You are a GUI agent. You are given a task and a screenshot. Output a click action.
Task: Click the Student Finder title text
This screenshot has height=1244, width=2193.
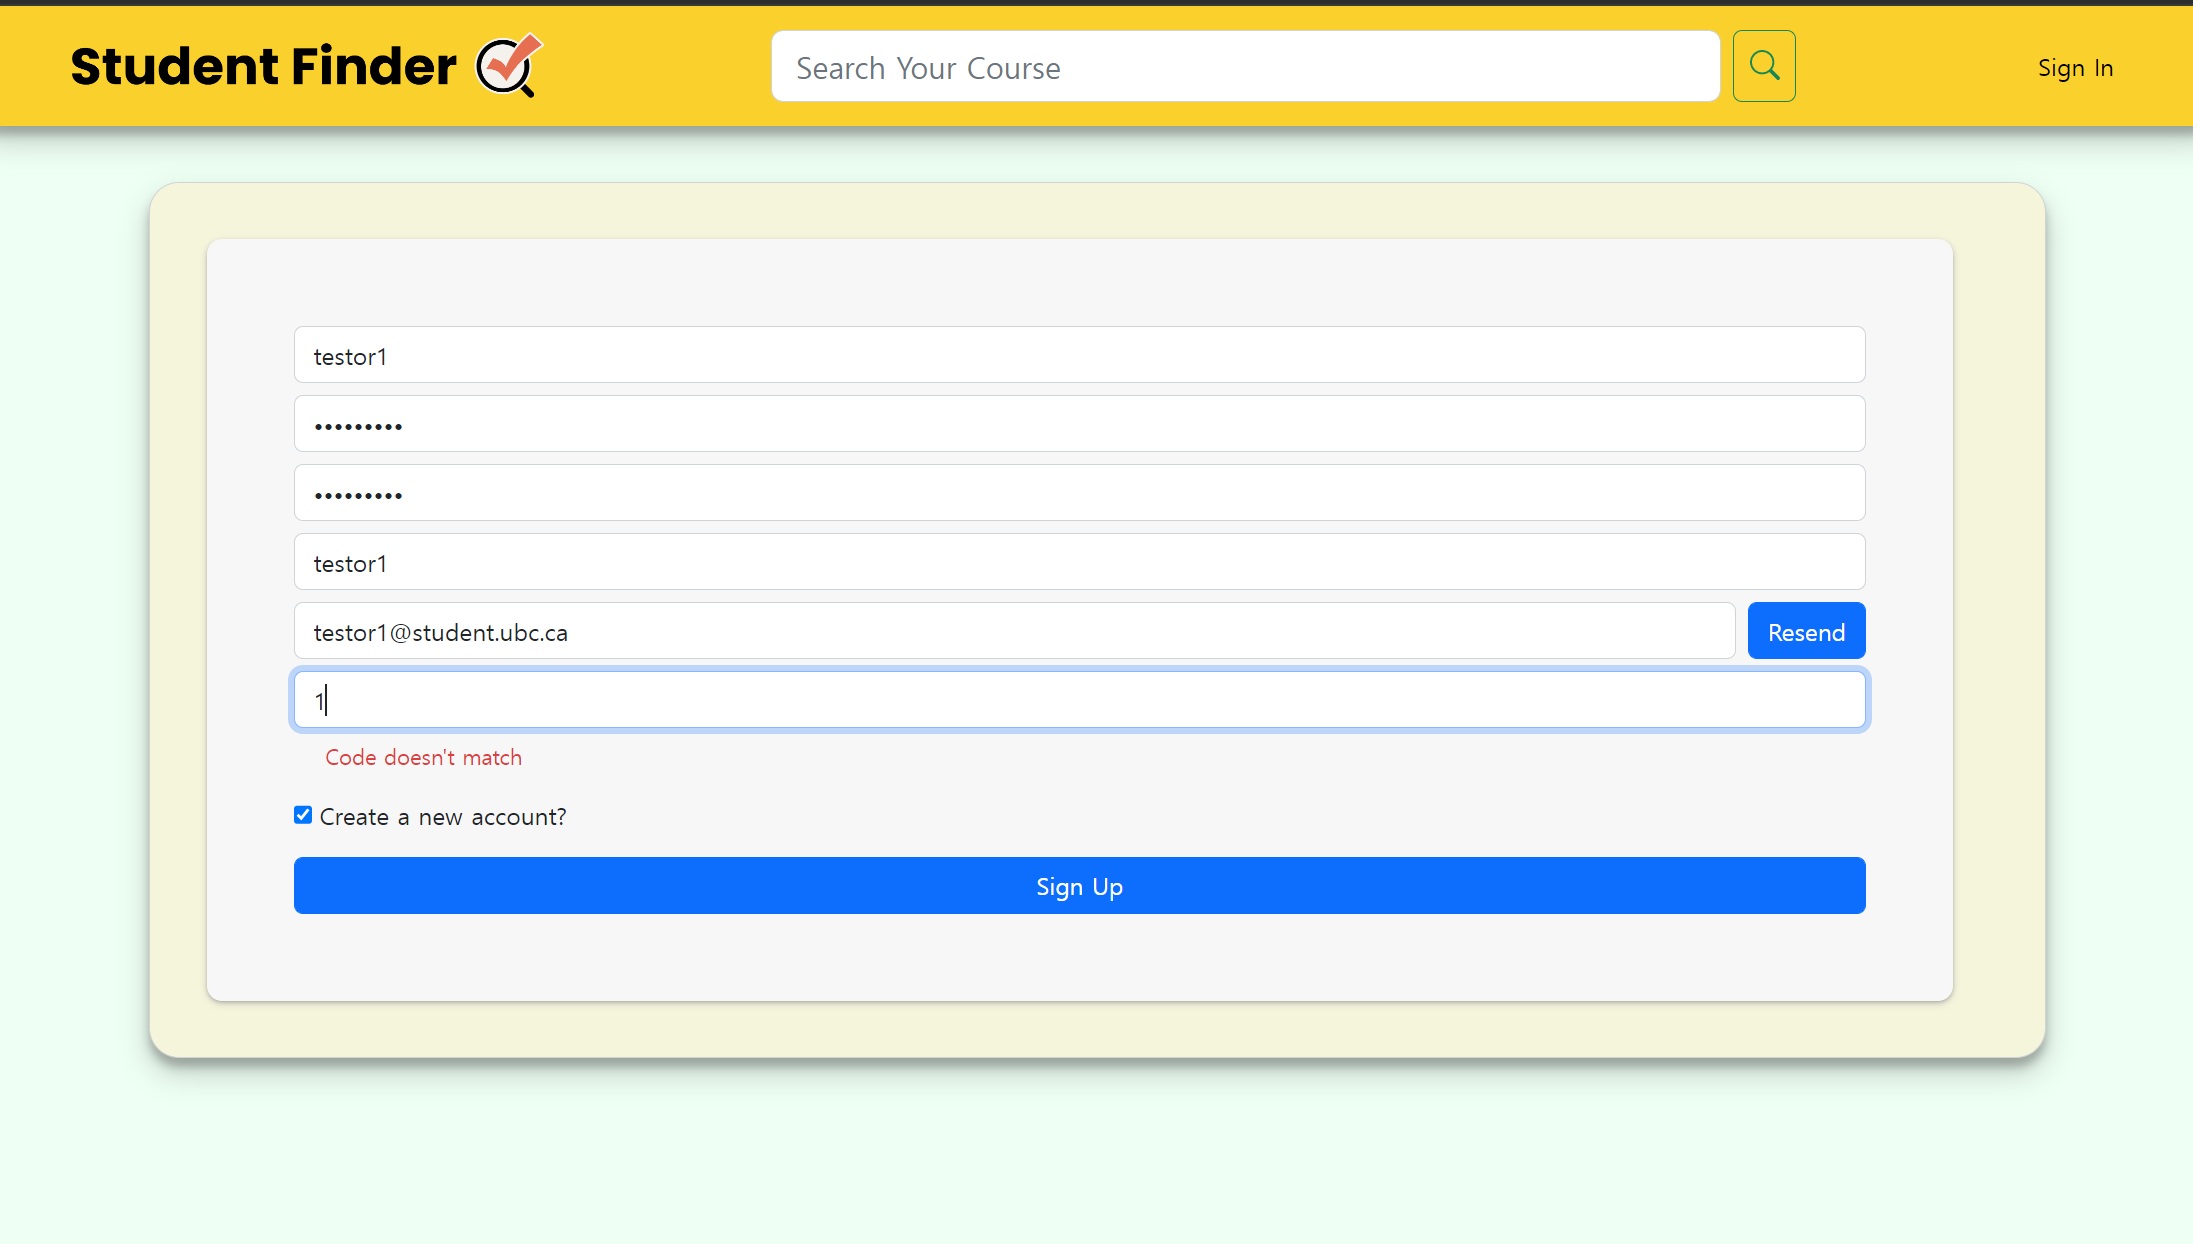click(x=263, y=66)
